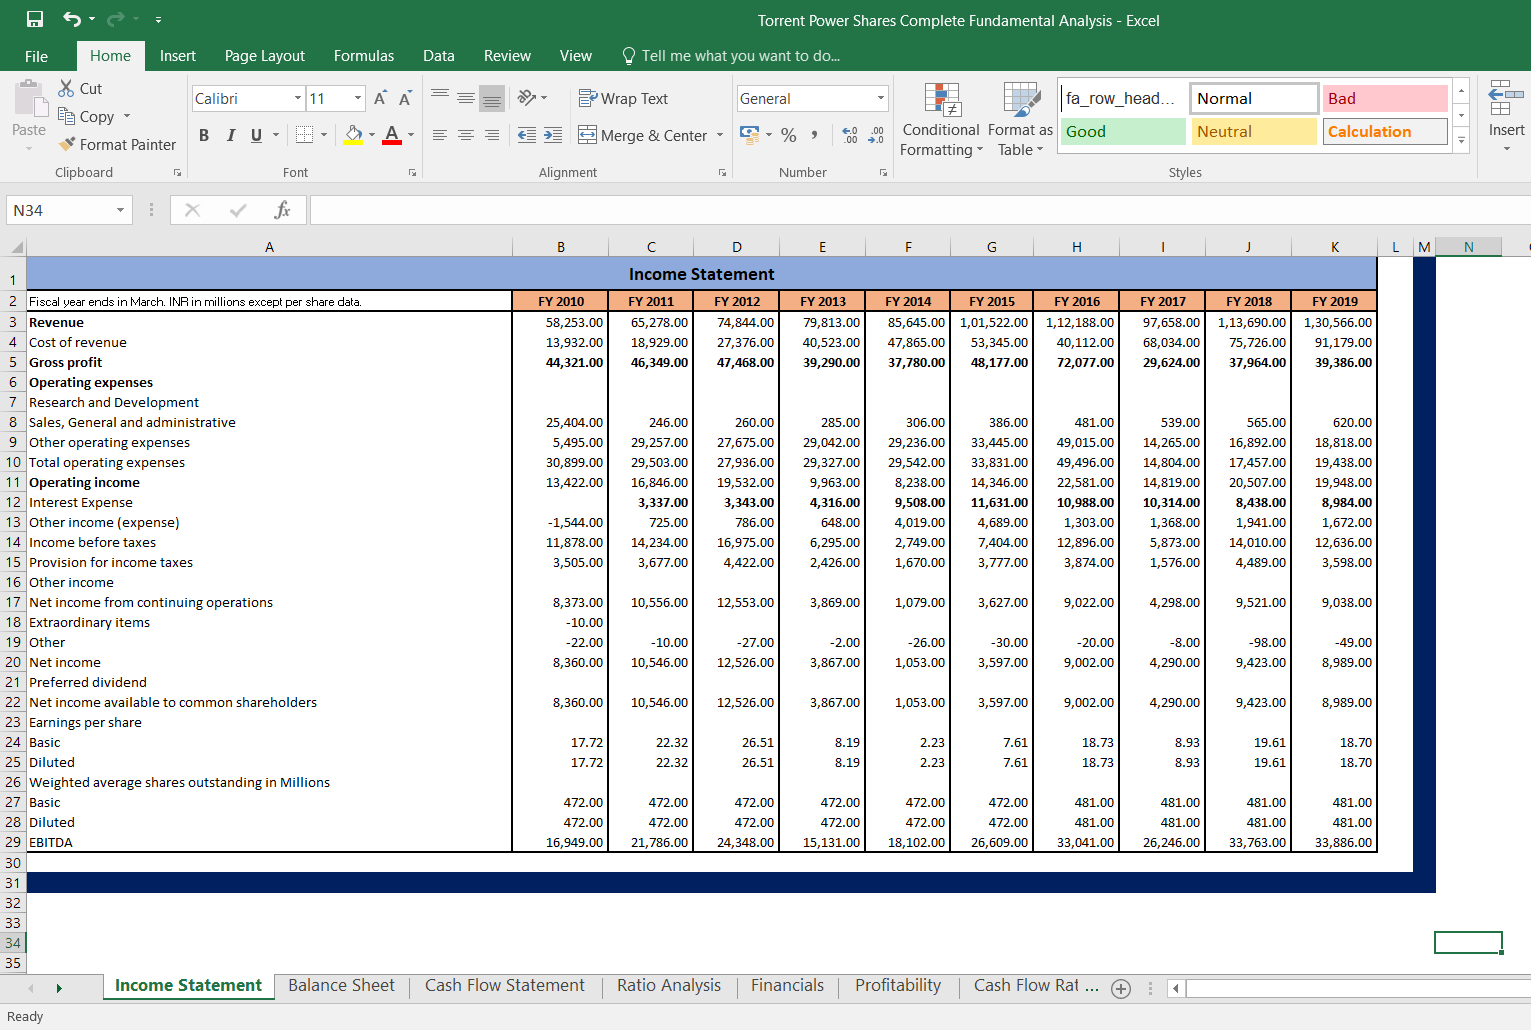Open the Profitability worksheet
Image resolution: width=1531 pixels, height=1030 pixels.
coord(898,986)
